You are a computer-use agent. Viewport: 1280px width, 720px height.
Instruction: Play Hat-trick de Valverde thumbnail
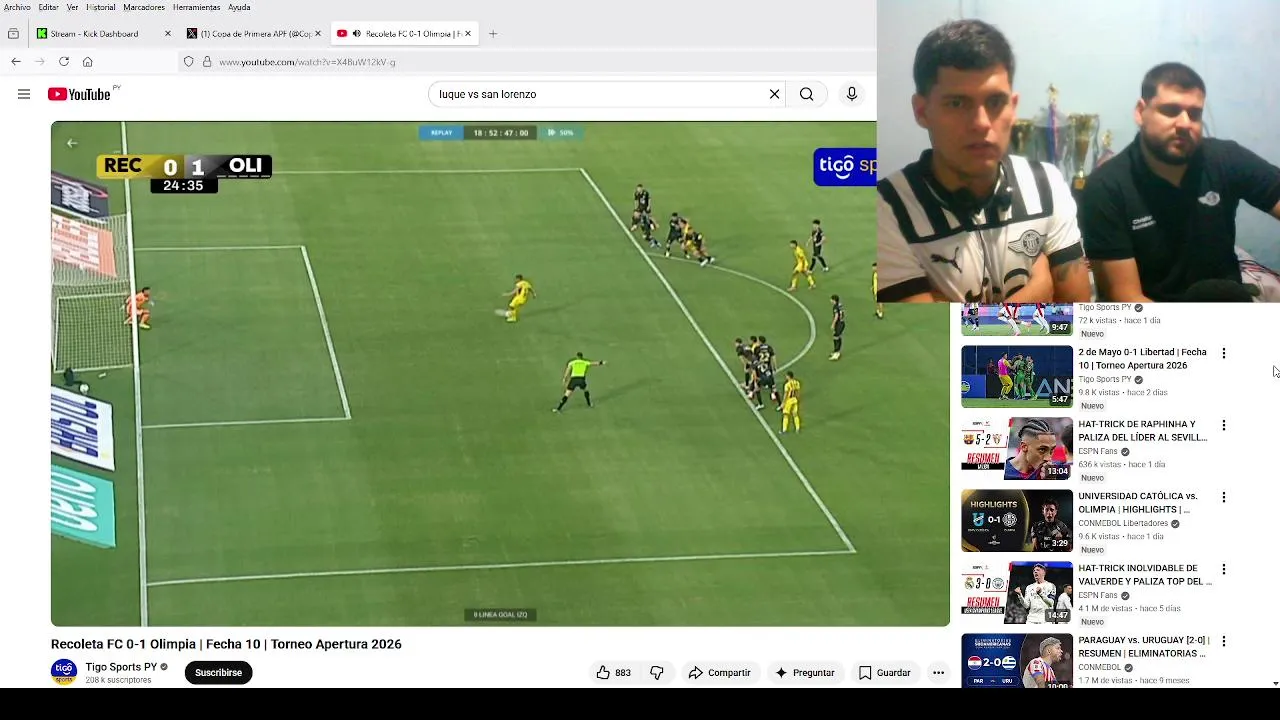coord(1017,593)
